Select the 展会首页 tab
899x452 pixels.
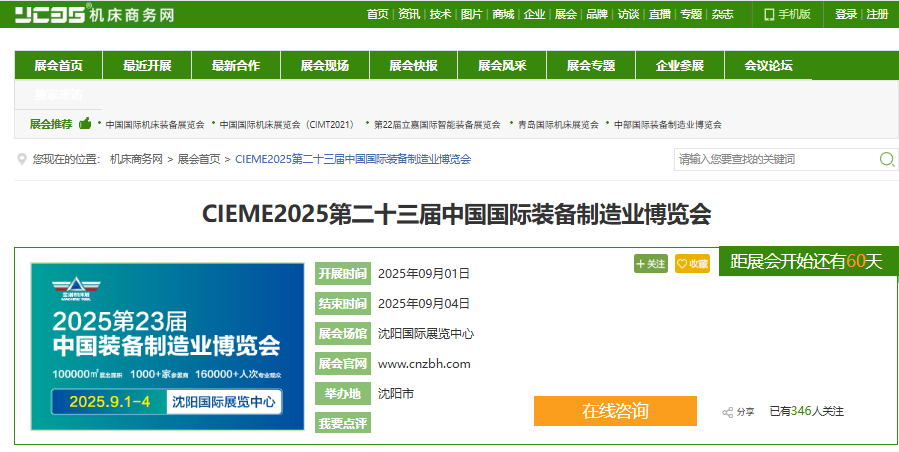click(x=58, y=65)
